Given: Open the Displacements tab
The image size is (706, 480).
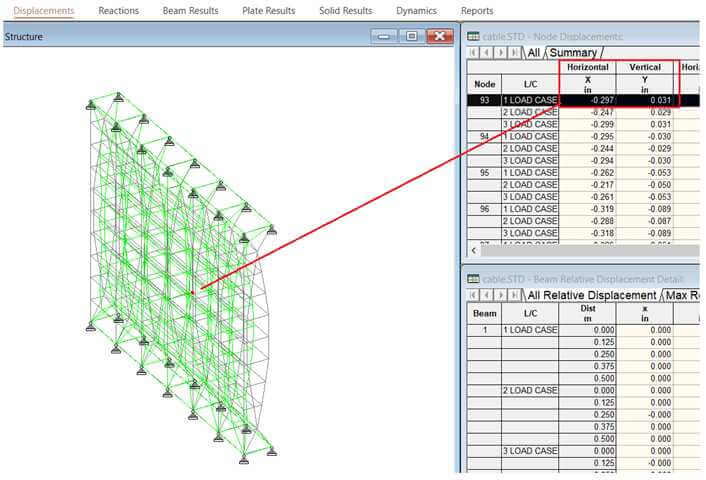Looking at the screenshot, I should (x=44, y=11).
